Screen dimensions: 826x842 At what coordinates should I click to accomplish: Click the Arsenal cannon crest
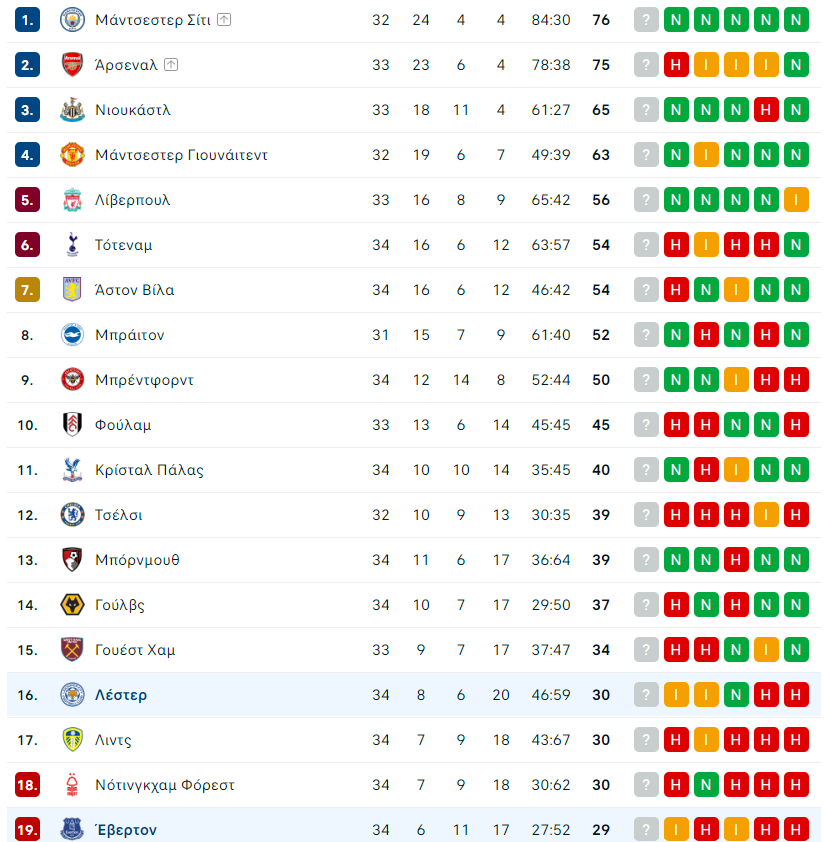72,65
